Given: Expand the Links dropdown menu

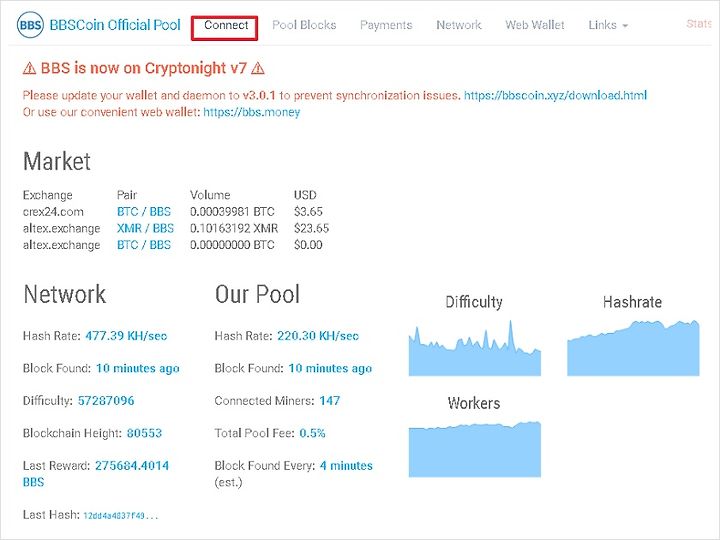Looking at the screenshot, I should pos(608,25).
